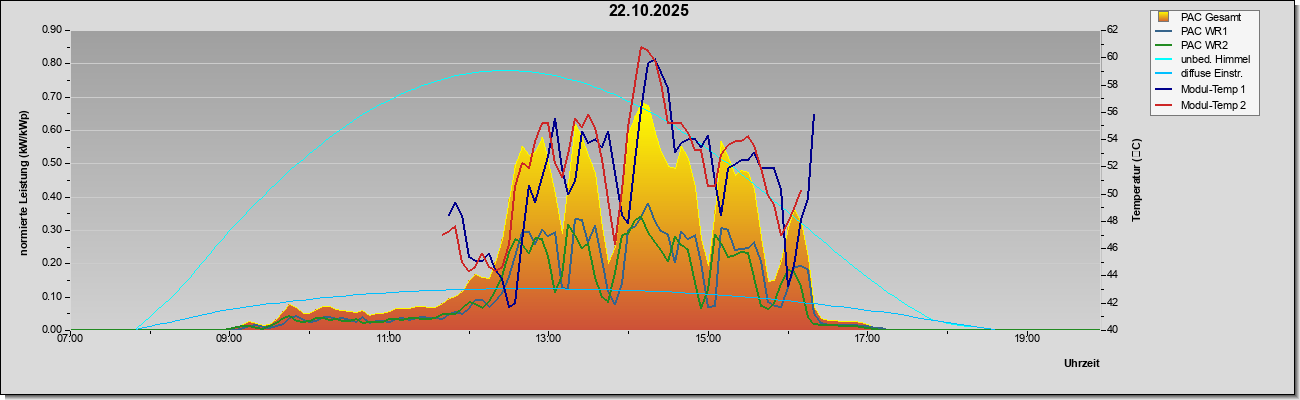Click the 0.10 power axis value
The height and width of the screenshot is (400, 1300).
pyautogui.click(x=52, y=297)
